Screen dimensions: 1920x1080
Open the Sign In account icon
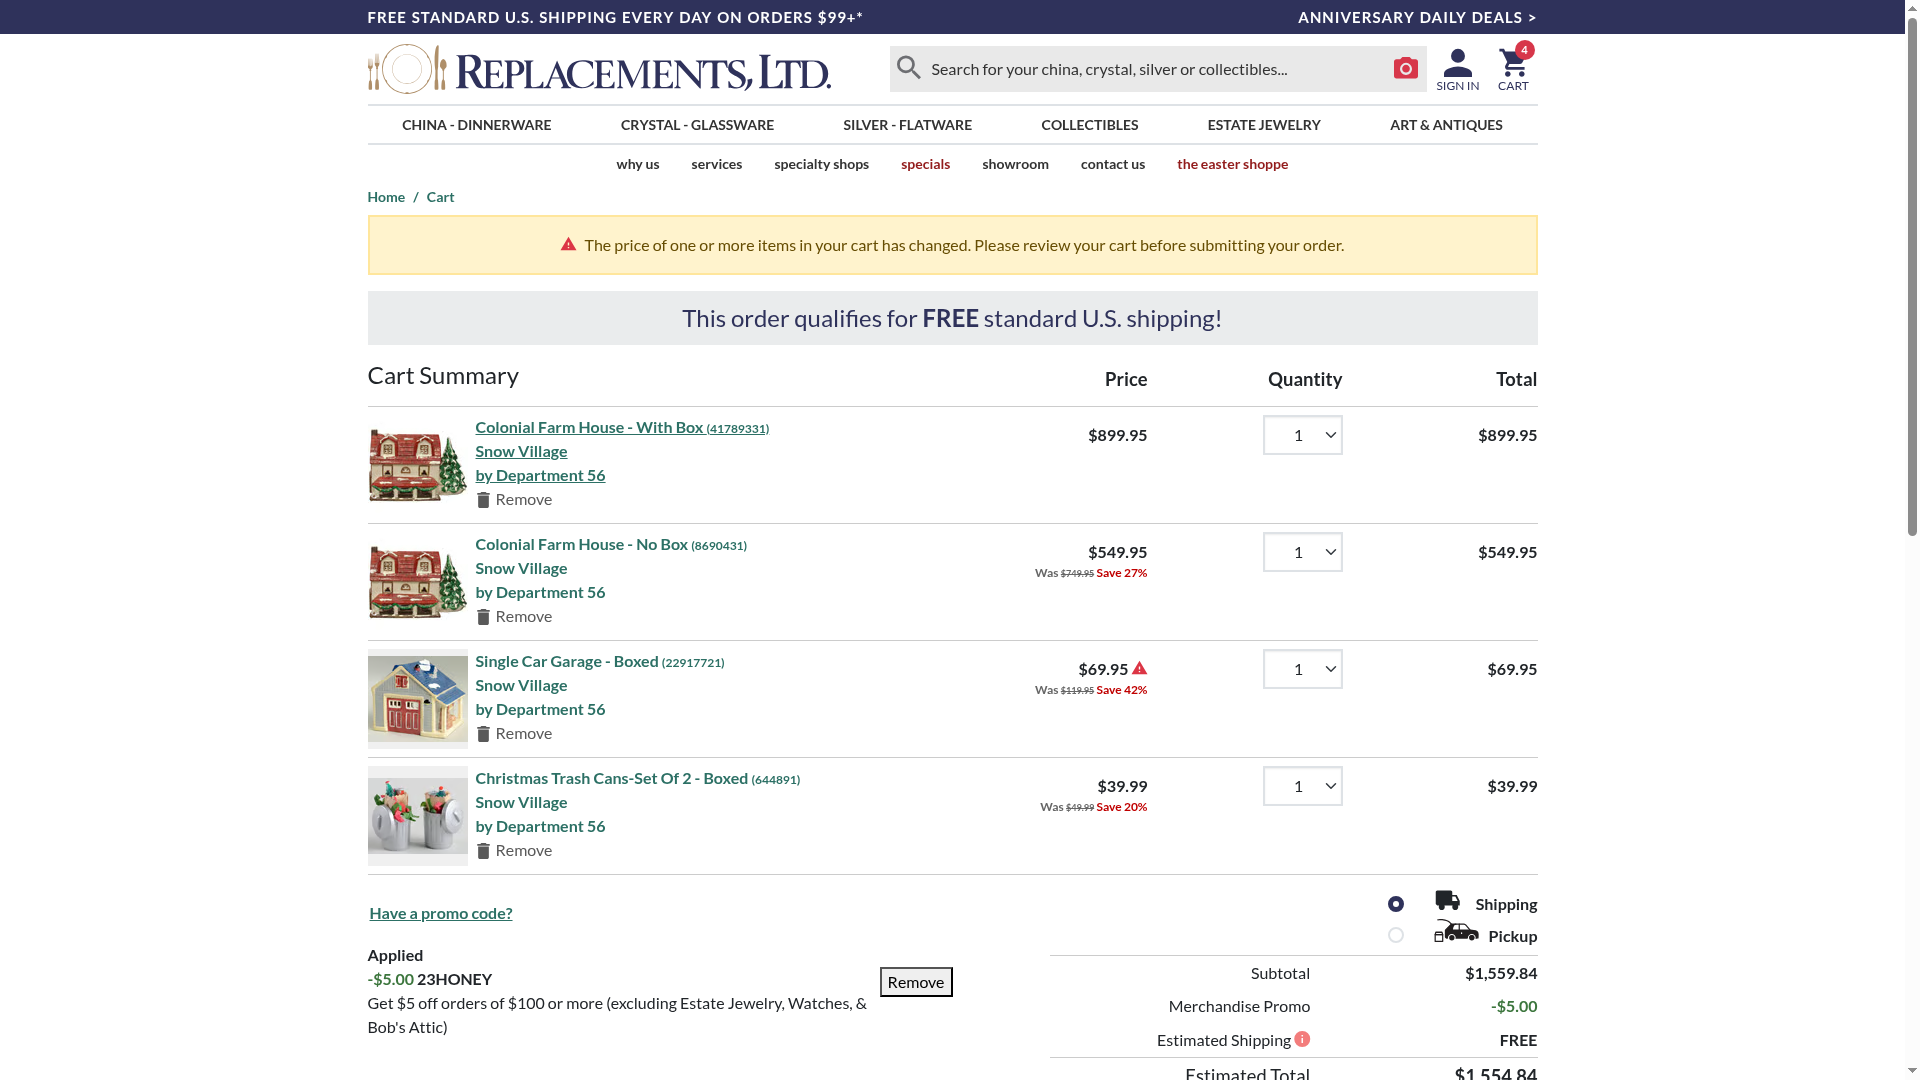coord(1457,70)
